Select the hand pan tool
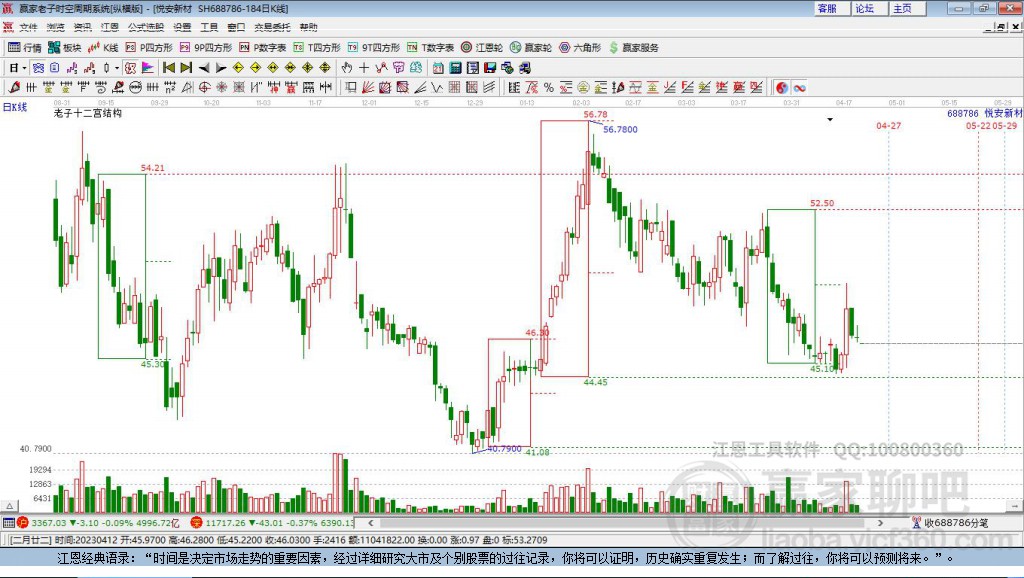The height and width of the screenshot is (578, 1024). (x=346, y=68)
